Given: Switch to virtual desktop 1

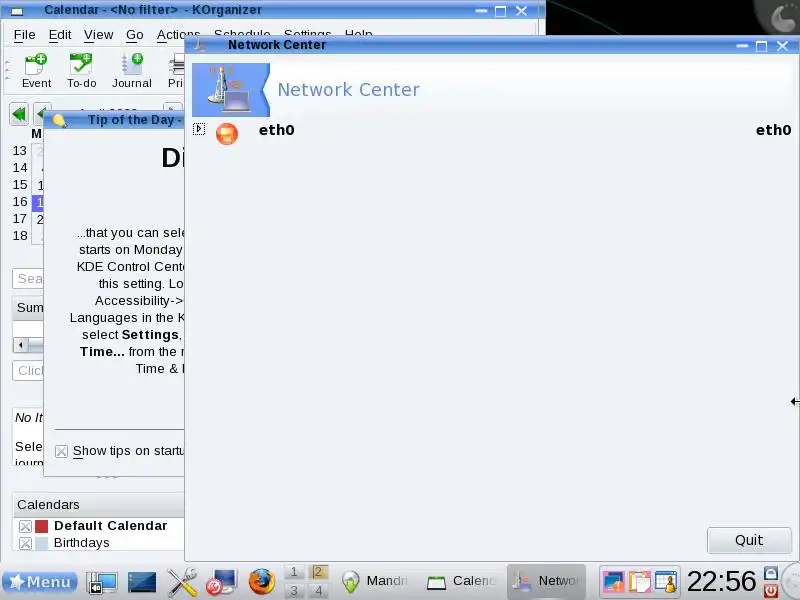Looking at the screenshot, I should [x=294, y=572].
